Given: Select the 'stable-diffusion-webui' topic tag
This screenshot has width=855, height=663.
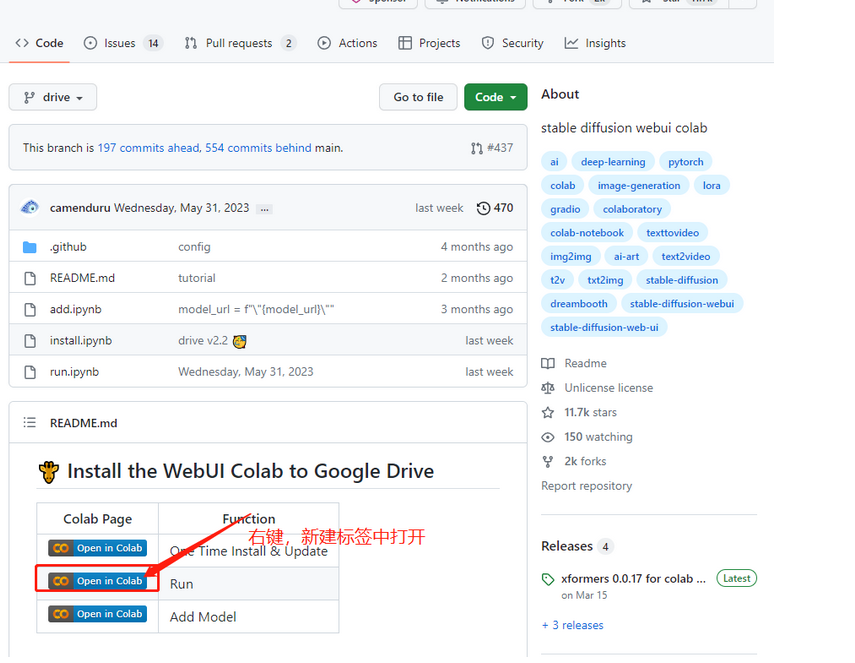Looking at the screenshot, I should [682, 304].
